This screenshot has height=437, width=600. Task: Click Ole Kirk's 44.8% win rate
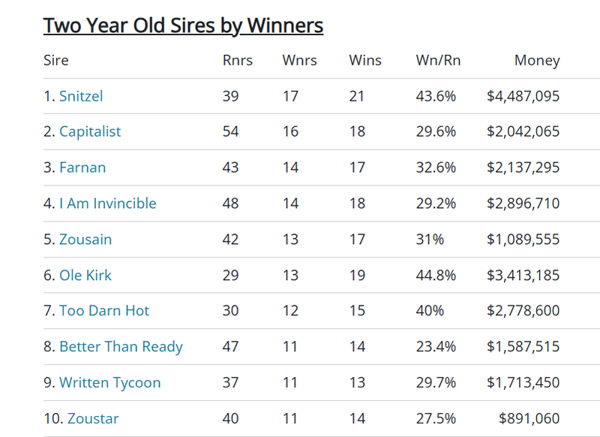pyautogui.click(x=436, y=275)
